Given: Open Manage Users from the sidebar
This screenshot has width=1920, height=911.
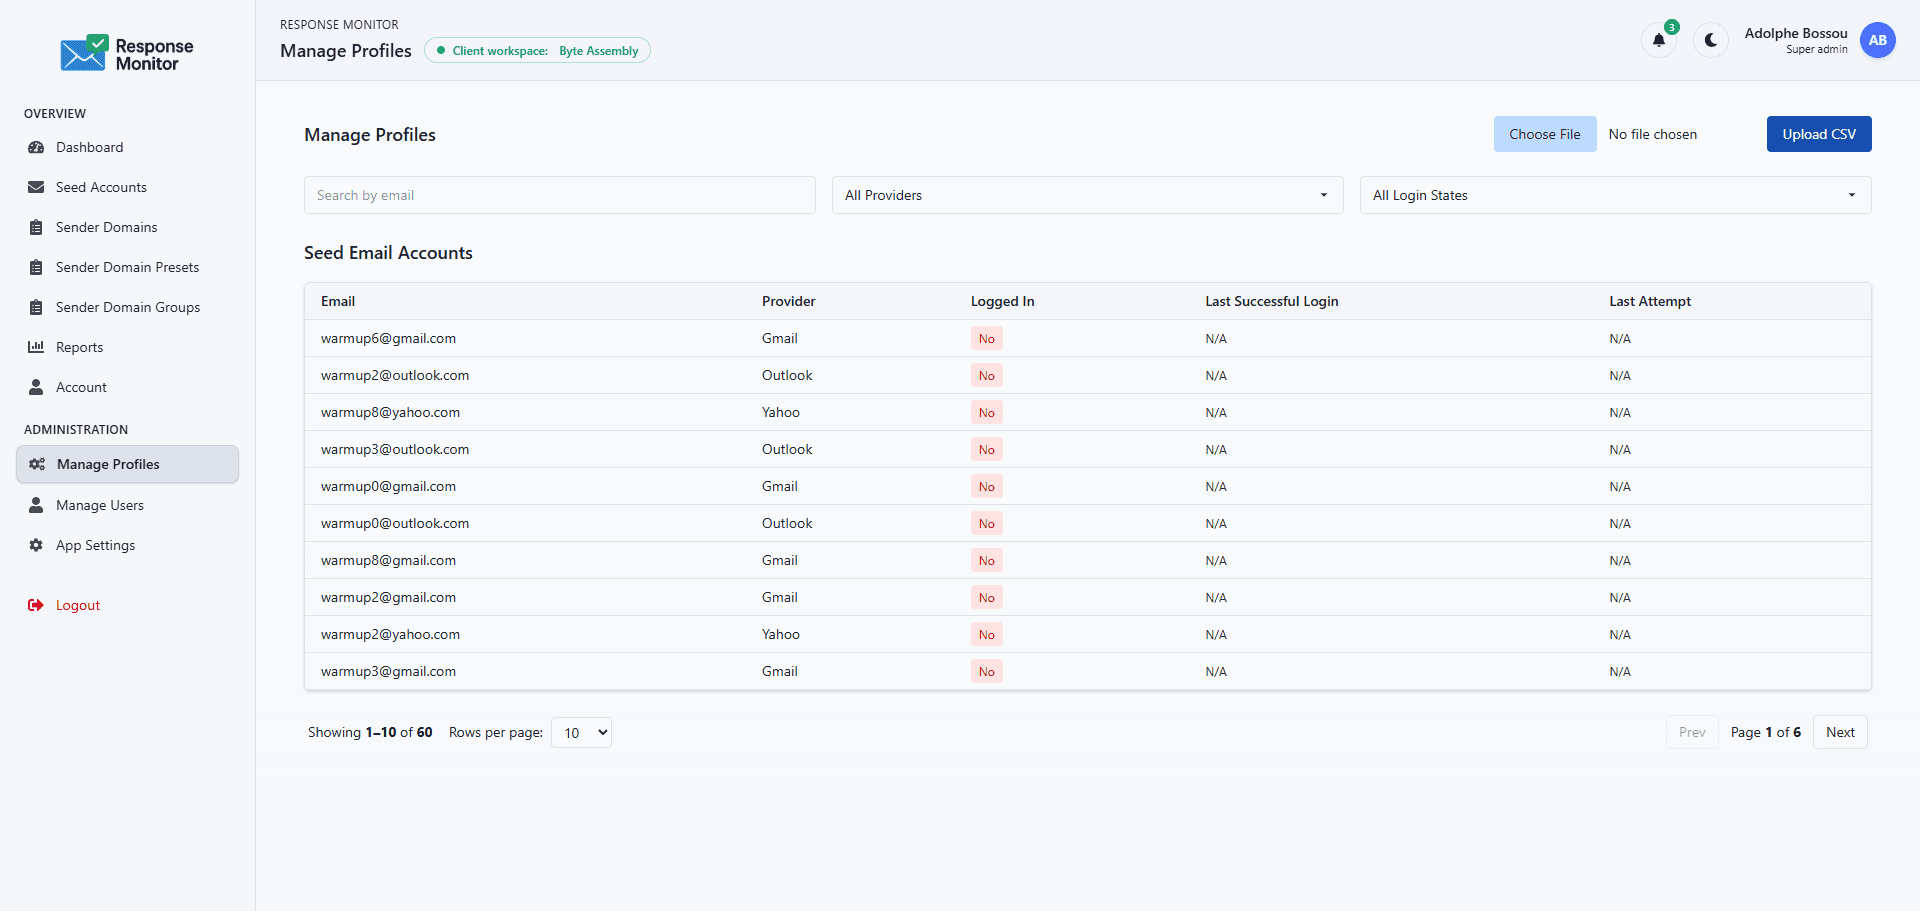Looking at the screenshot, I should tap(98, 505).
